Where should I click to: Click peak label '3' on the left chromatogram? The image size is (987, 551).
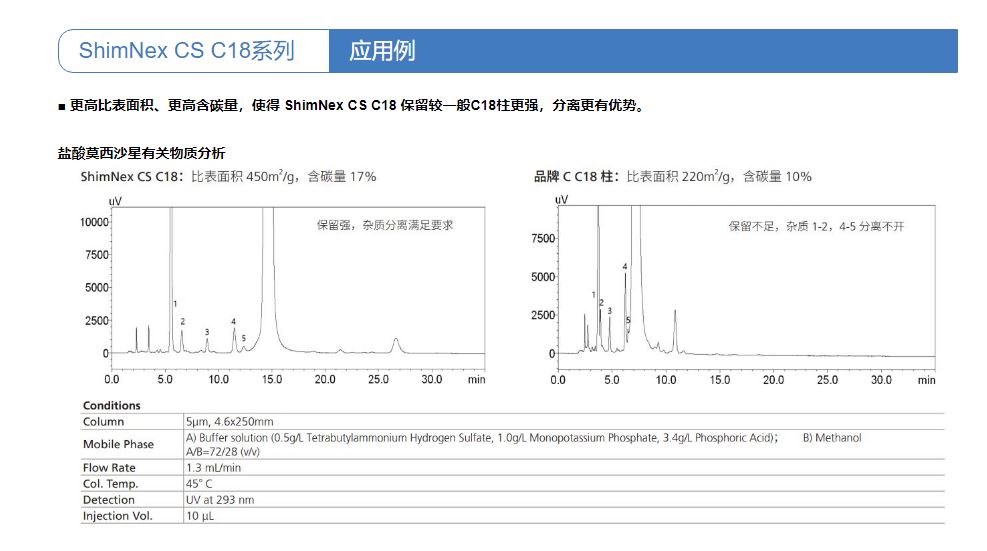206,332
